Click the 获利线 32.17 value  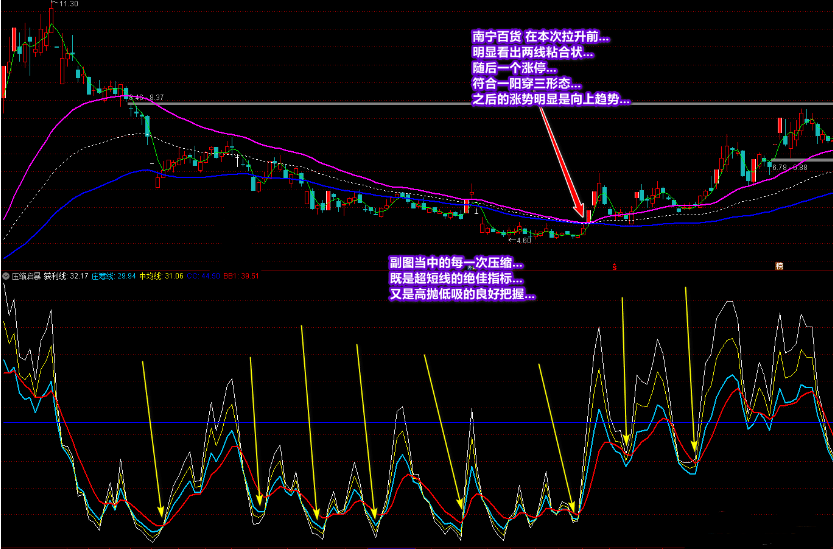pyautogui.click(x=66, y=276)
